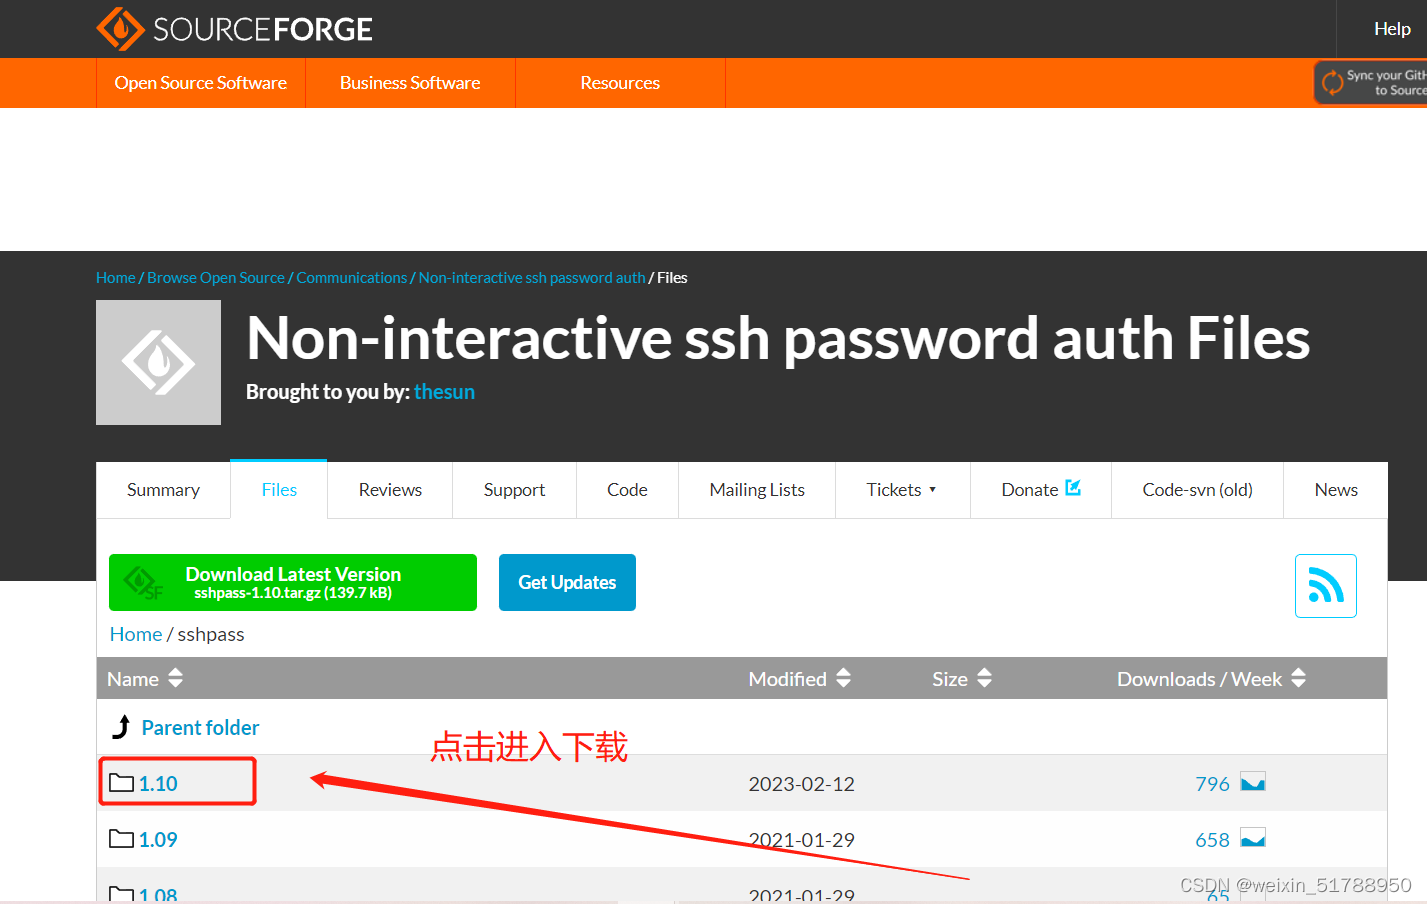
Task: Click the 2021-01-29 date for 1.09
Action: point(802,840)
